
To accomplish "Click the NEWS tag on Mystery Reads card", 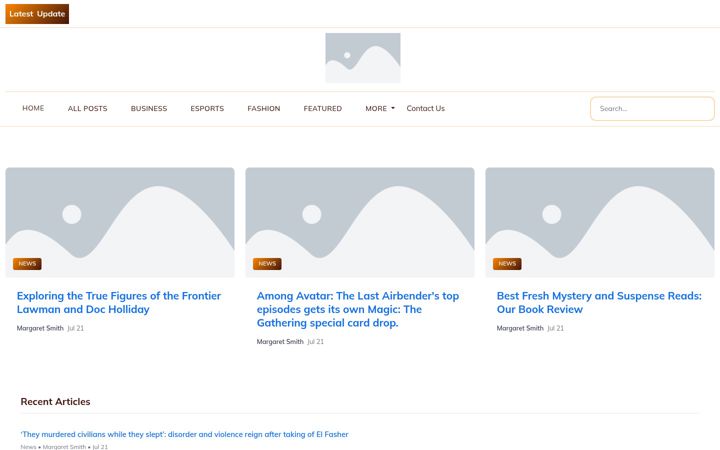I will (x=507, y=264).
